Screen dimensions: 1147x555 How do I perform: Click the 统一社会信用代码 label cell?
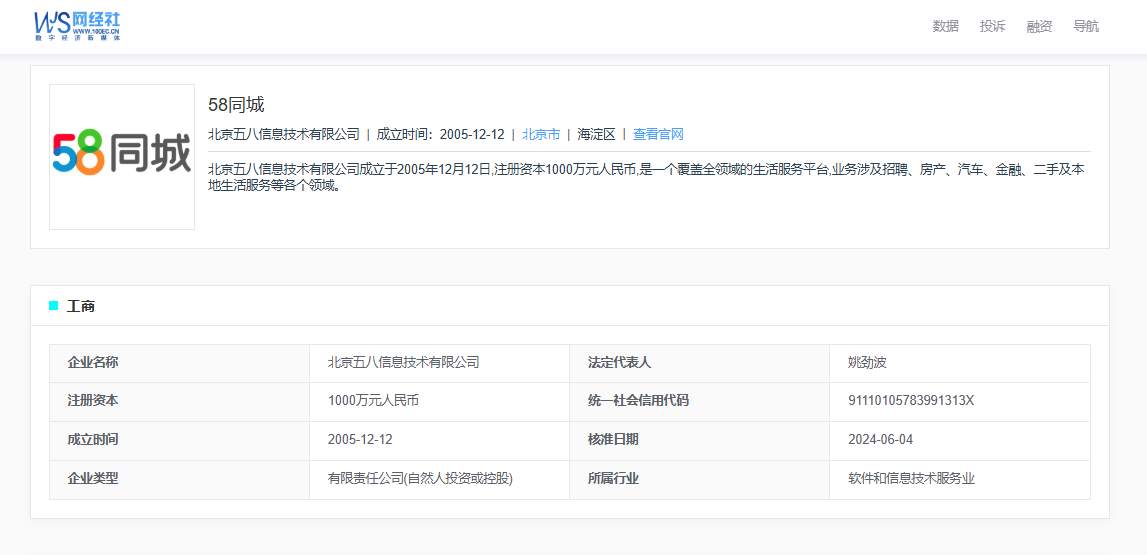699,402
